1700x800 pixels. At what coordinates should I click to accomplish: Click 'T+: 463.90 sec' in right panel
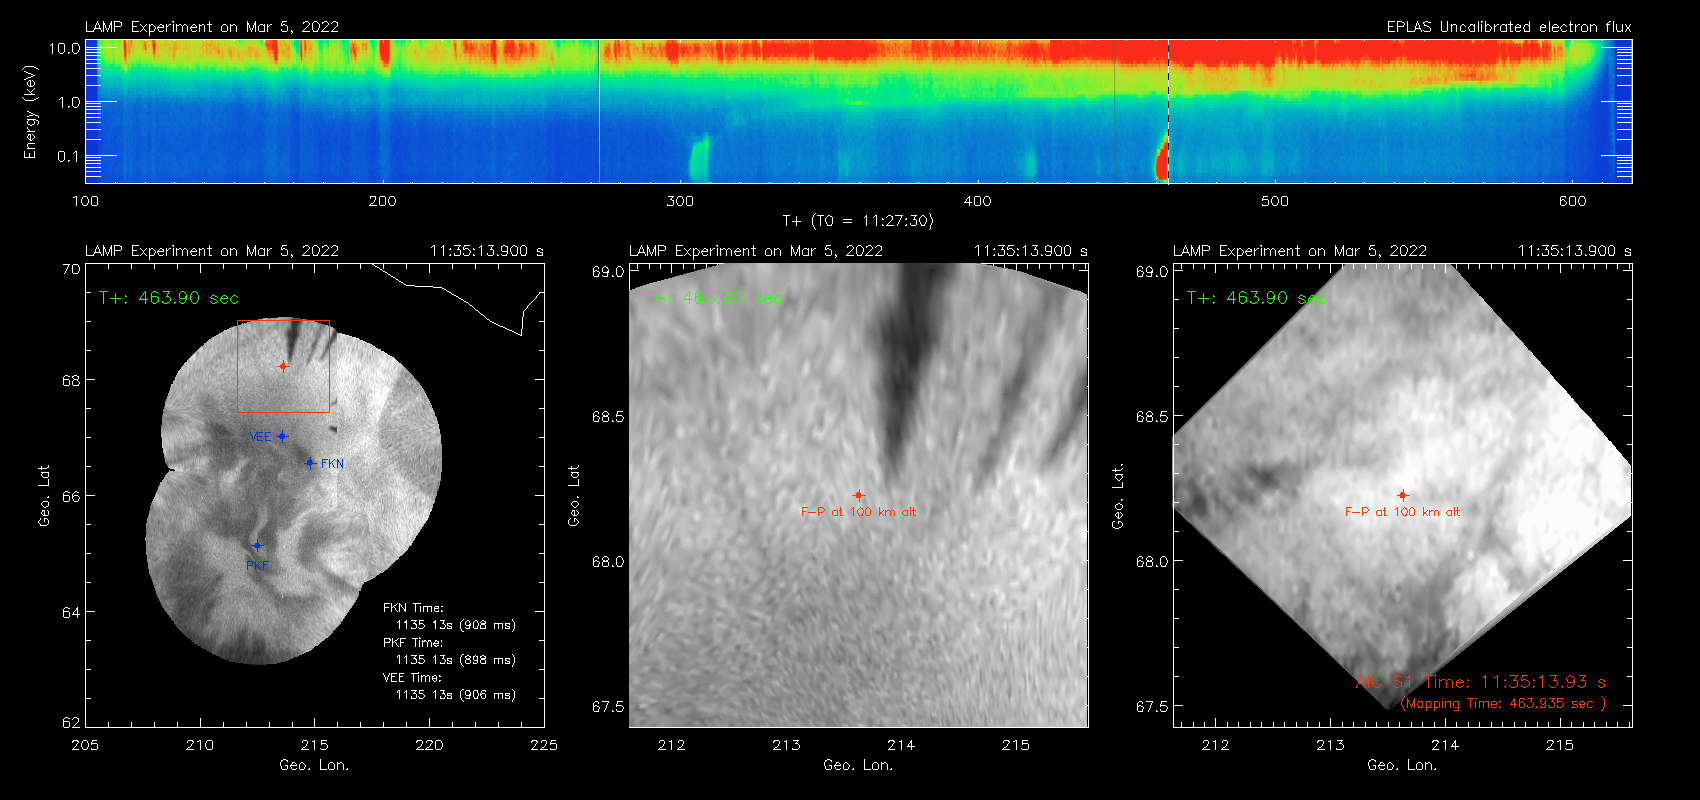point(1256,298)
